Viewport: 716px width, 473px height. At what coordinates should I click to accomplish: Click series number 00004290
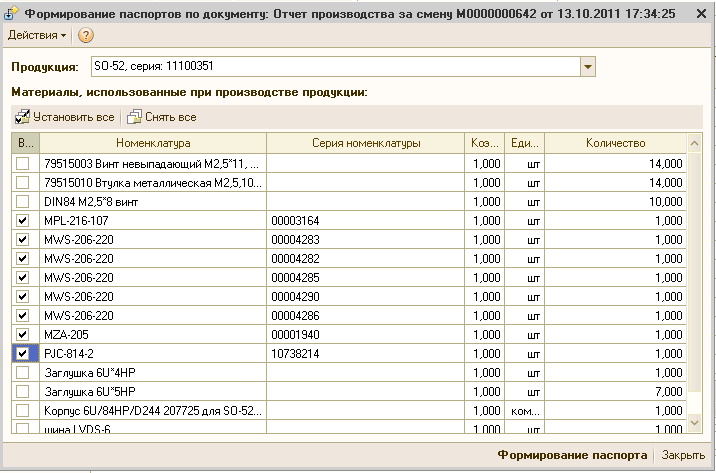point(295,297)
